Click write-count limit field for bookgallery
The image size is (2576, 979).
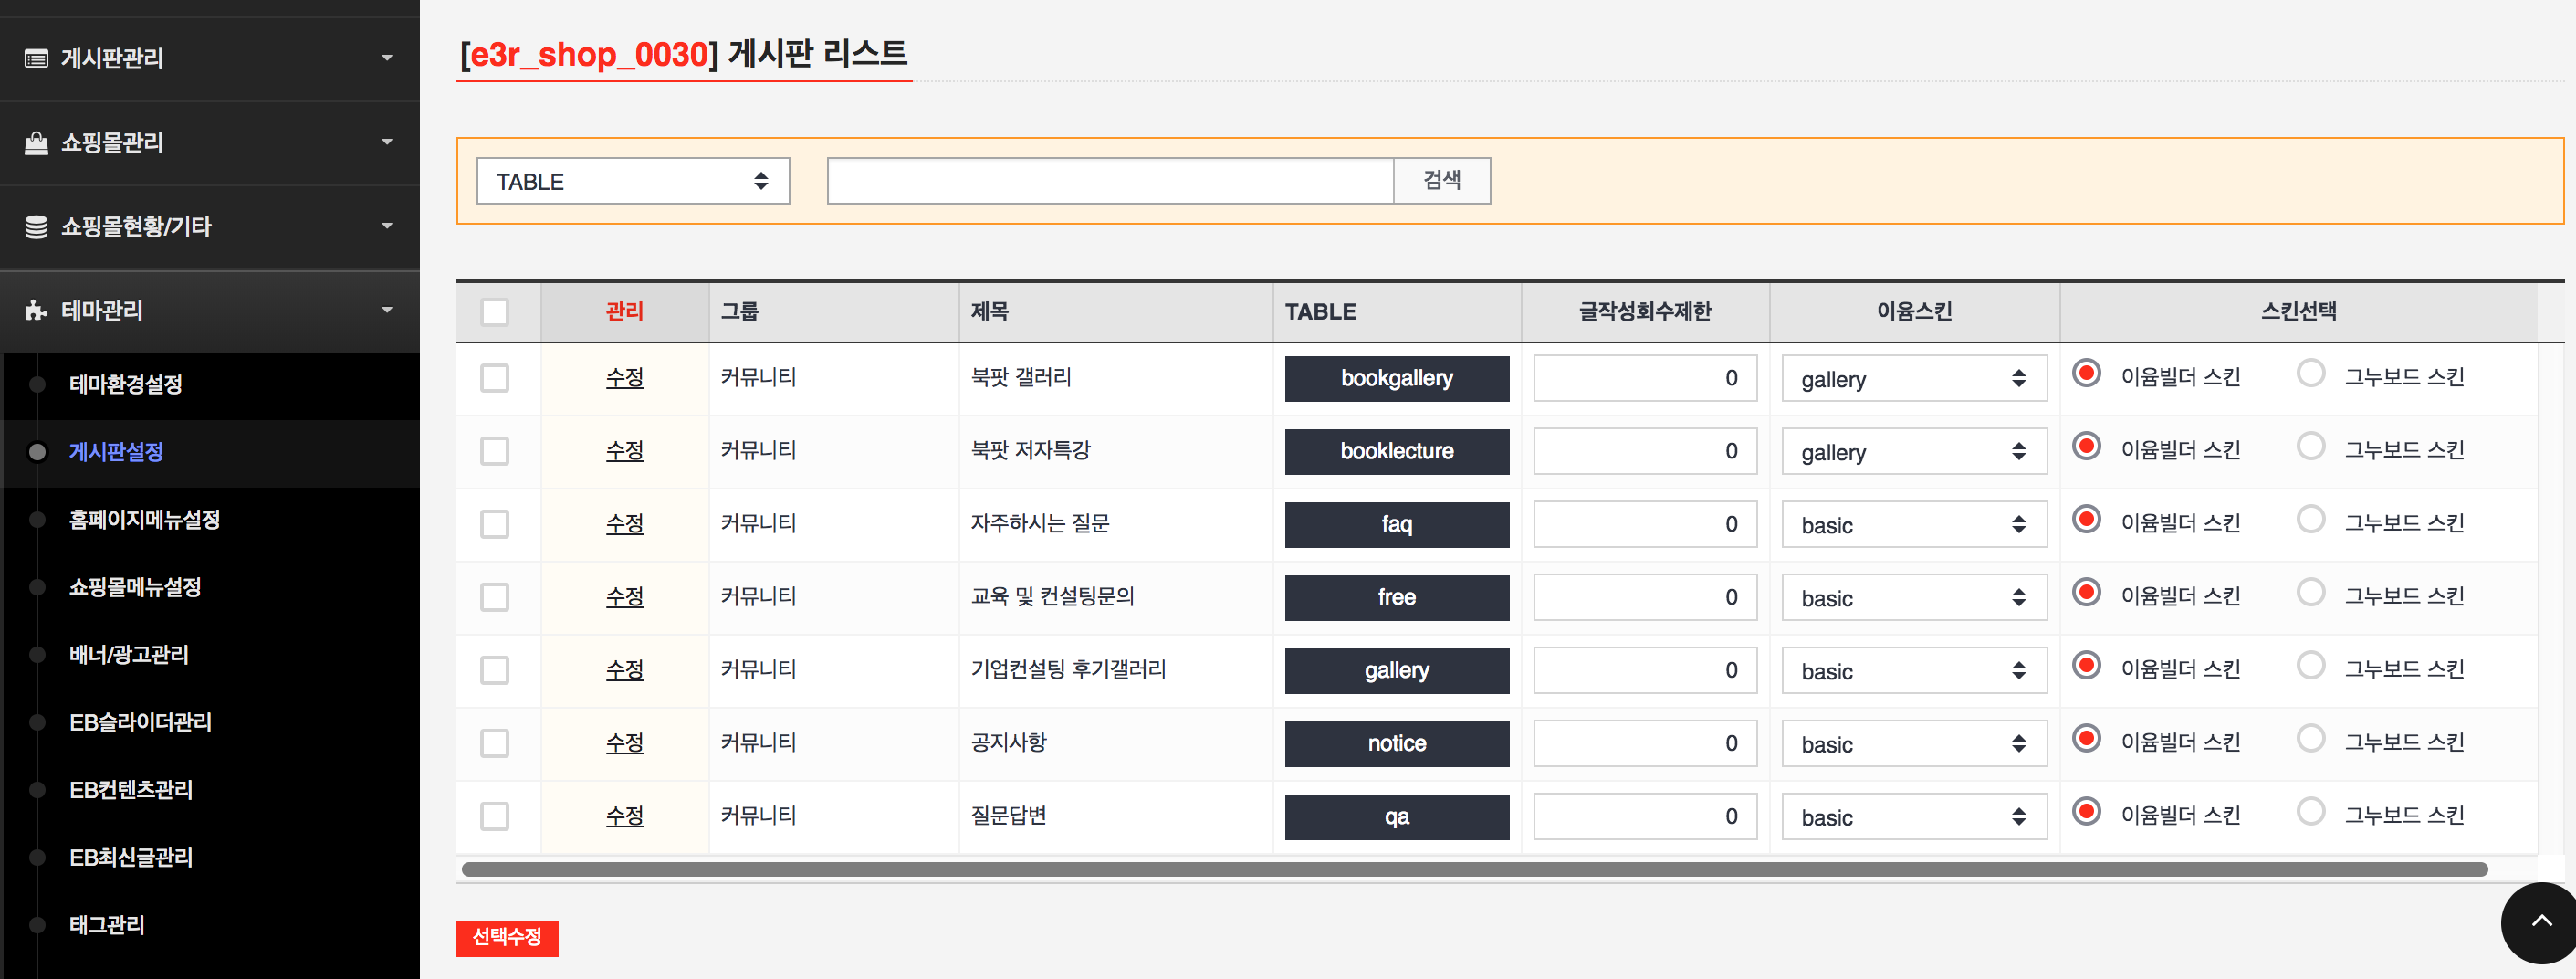click(x=1645, y=379)
